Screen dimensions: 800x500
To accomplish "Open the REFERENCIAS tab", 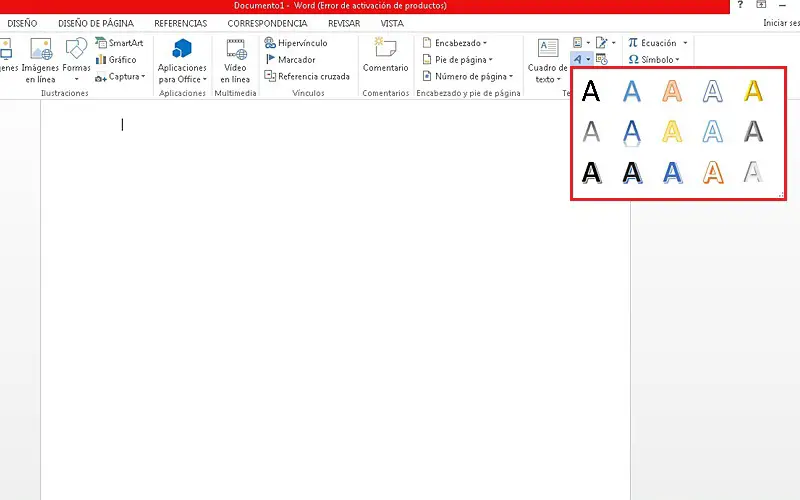I will pos(181,23).
